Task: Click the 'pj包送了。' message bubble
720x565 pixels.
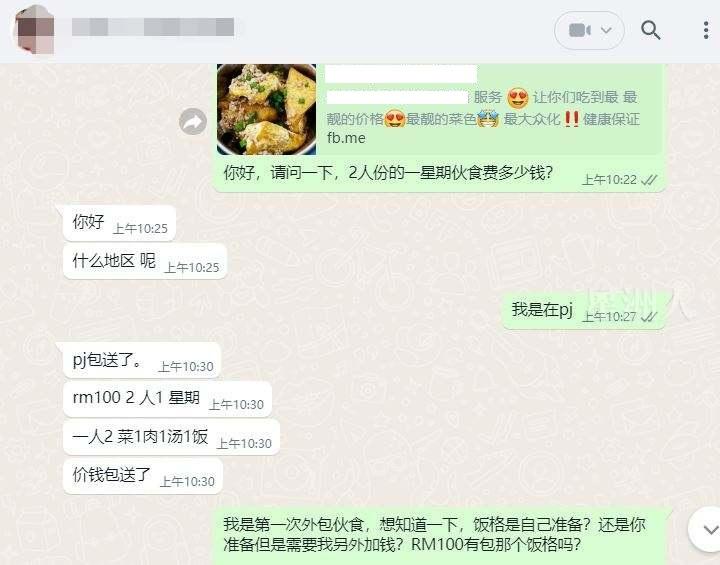Action: 142,360
